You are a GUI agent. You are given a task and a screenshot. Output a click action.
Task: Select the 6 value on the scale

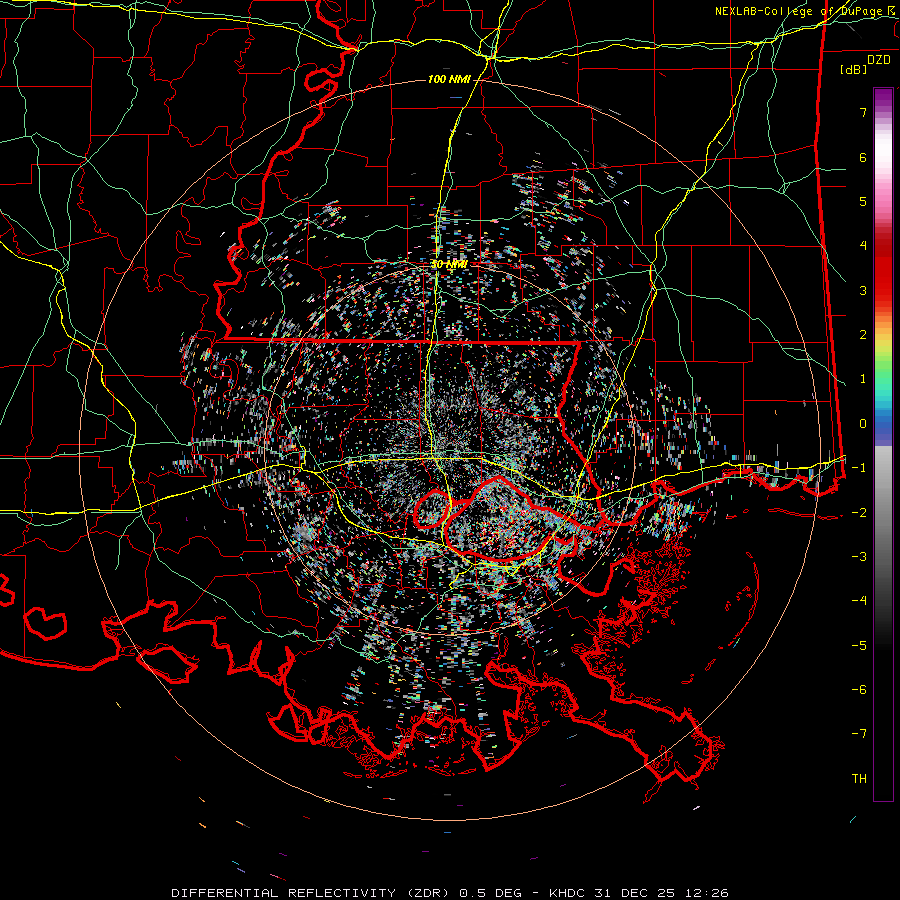click(x=863, y=157)
